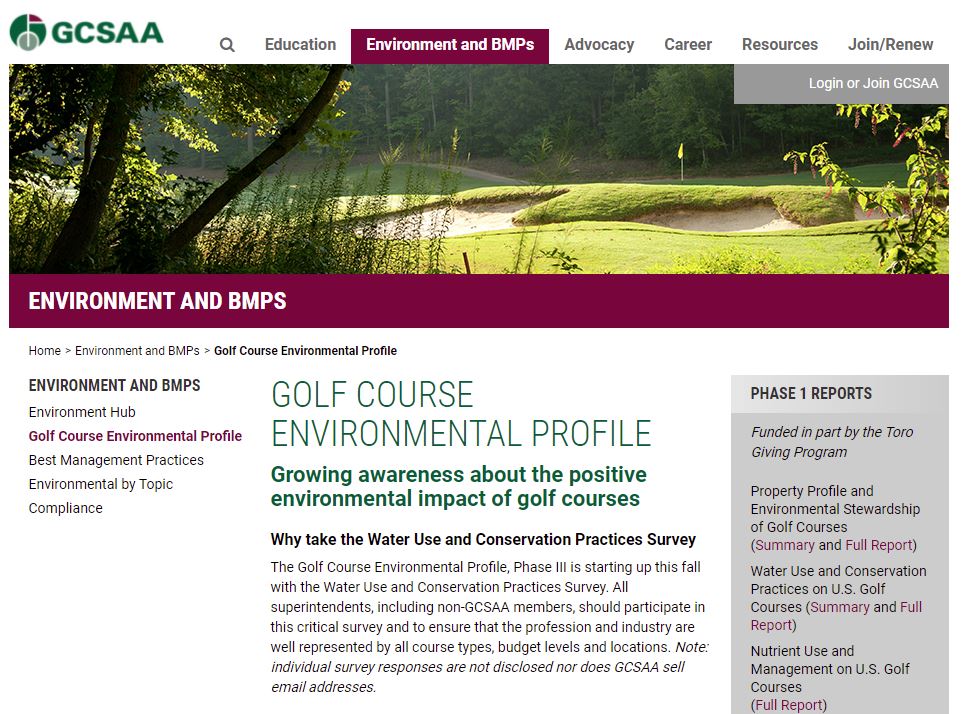Viewport: 962px width, 714px height.
Task: Open the Career menu
Action: pos(688,45)
